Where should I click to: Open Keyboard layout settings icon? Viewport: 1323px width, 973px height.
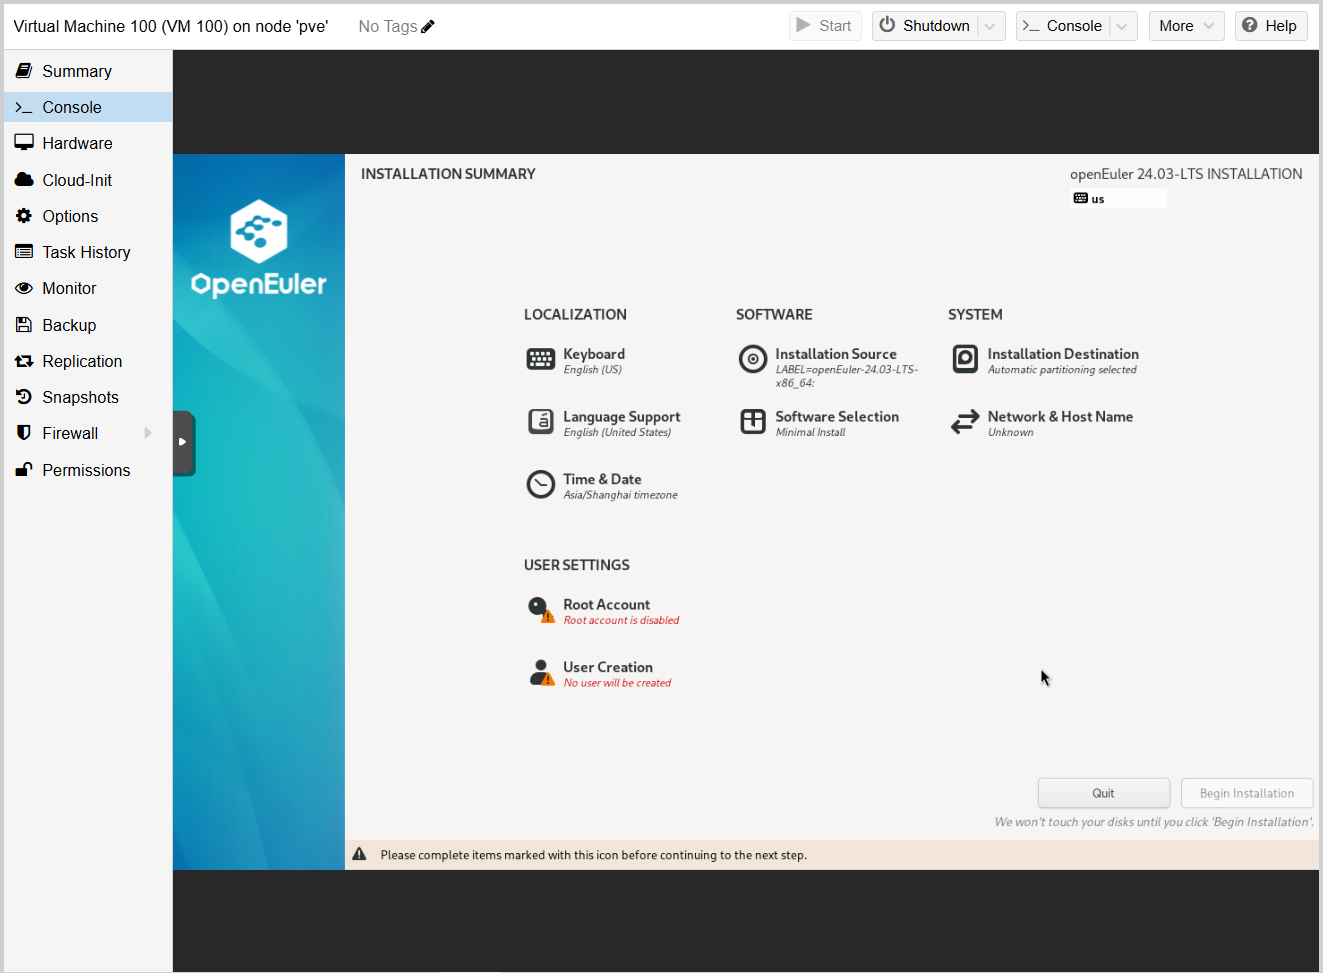tap(541, 359)
